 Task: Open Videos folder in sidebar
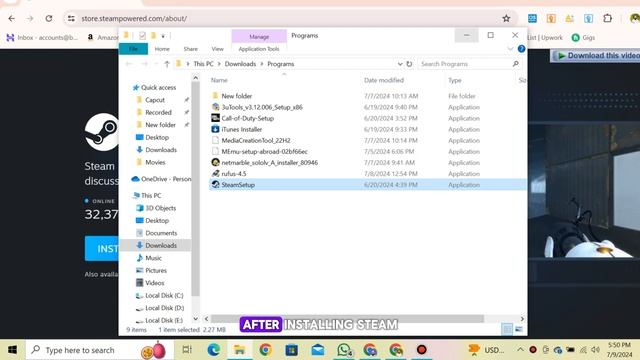pyautogui.click(x=155, y=283)
